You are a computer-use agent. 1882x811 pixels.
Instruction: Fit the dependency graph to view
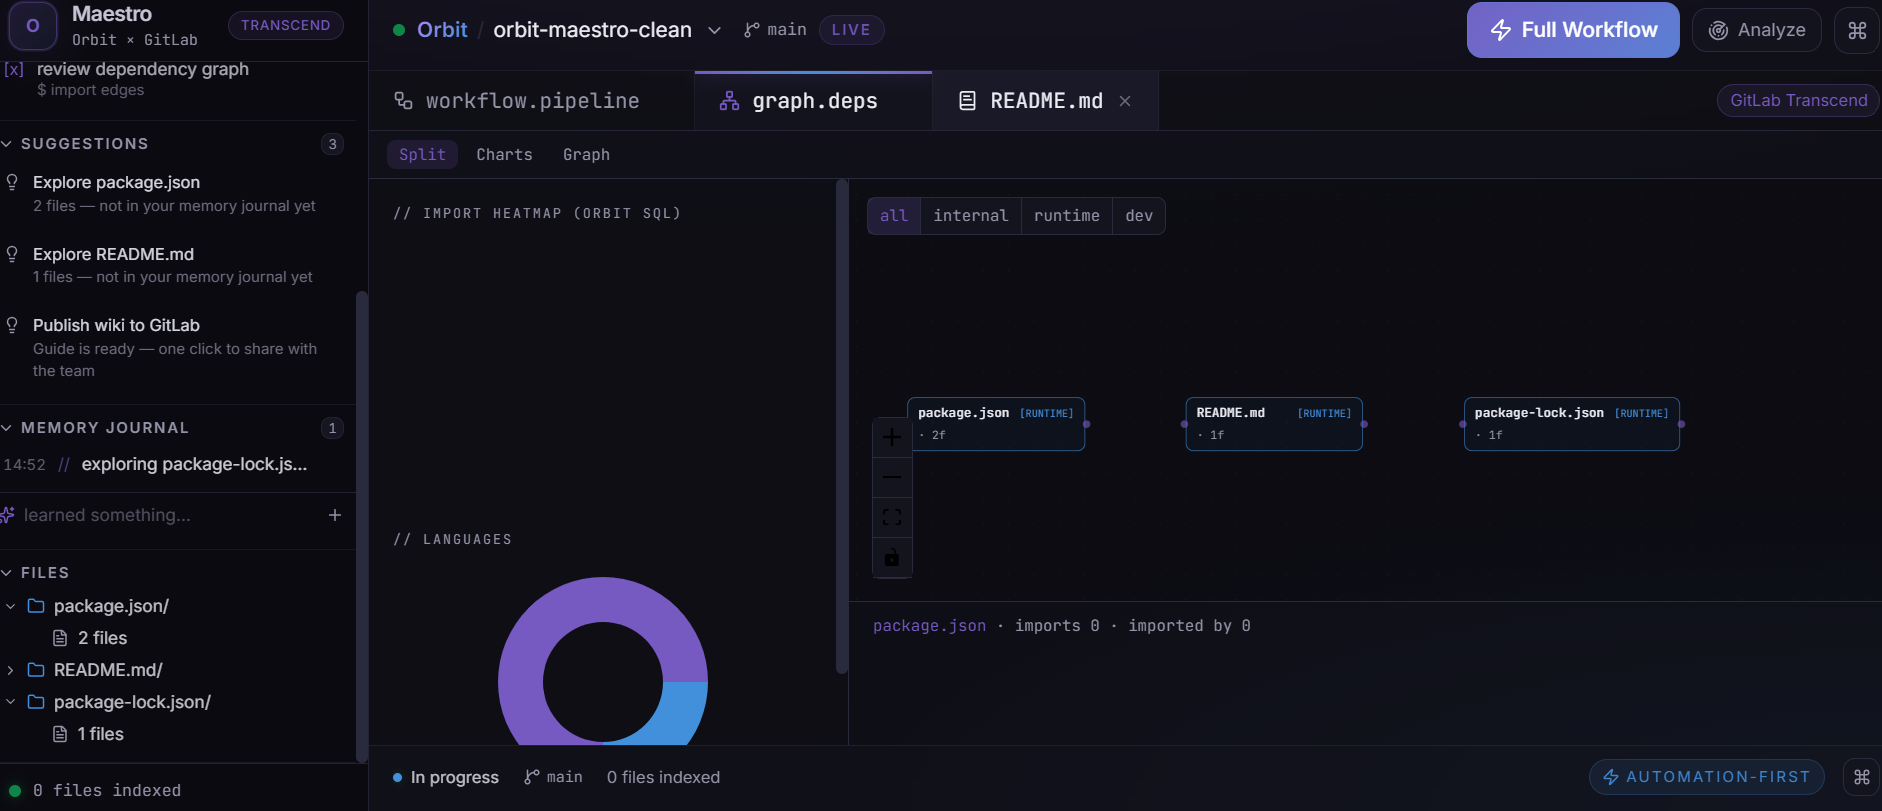click(x=892, y=517)
